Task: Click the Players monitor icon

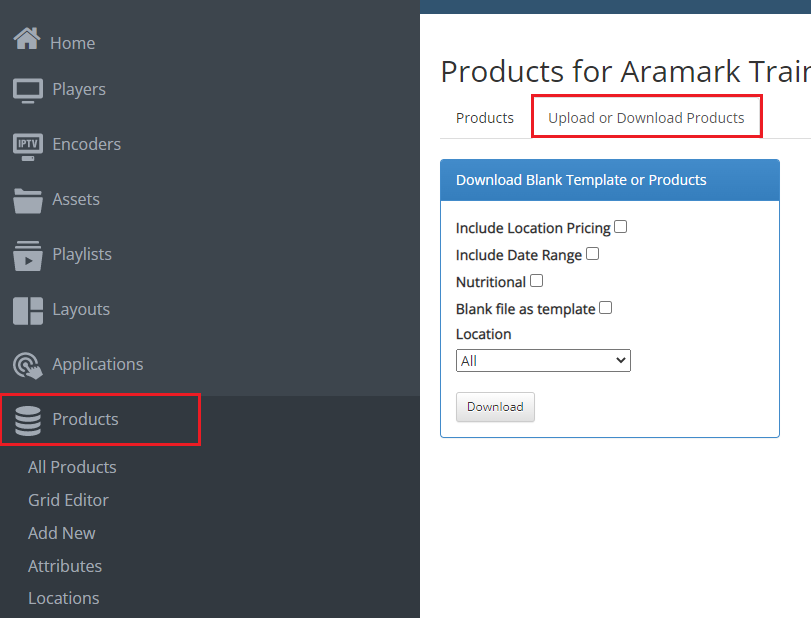Action: coord(28,90)
